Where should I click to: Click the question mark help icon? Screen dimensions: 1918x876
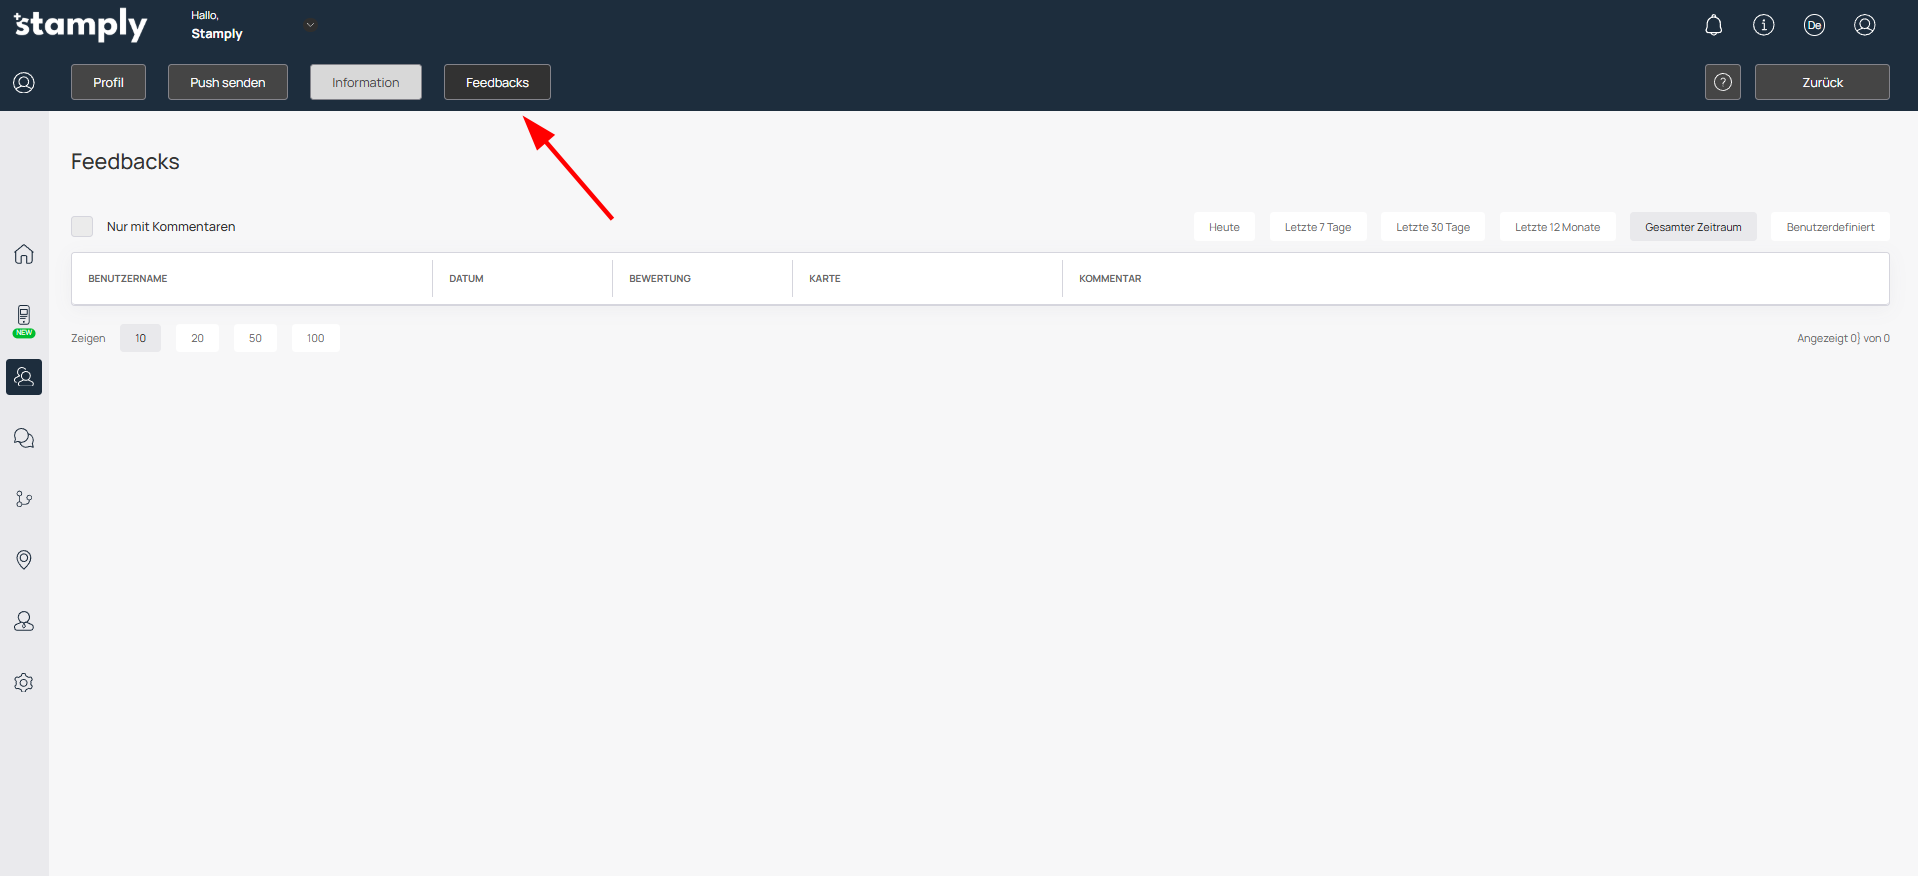pyautogui.click(x=1722, y=82)
